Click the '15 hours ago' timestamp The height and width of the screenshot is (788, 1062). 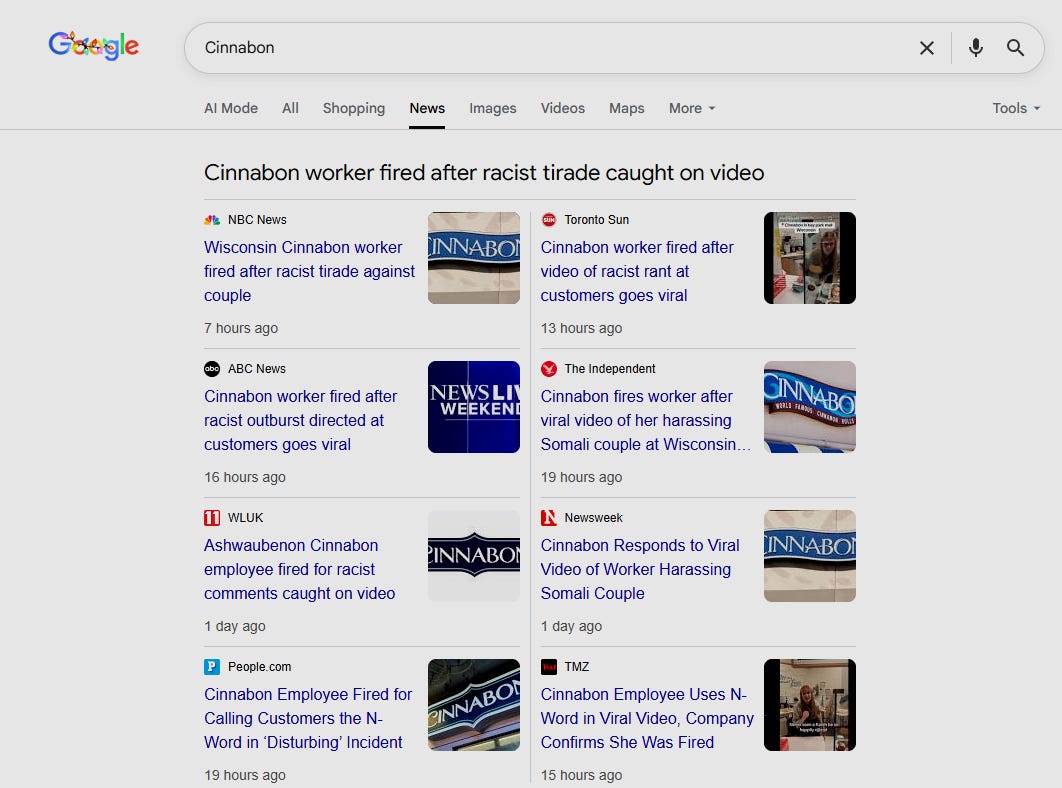[581, 775]
